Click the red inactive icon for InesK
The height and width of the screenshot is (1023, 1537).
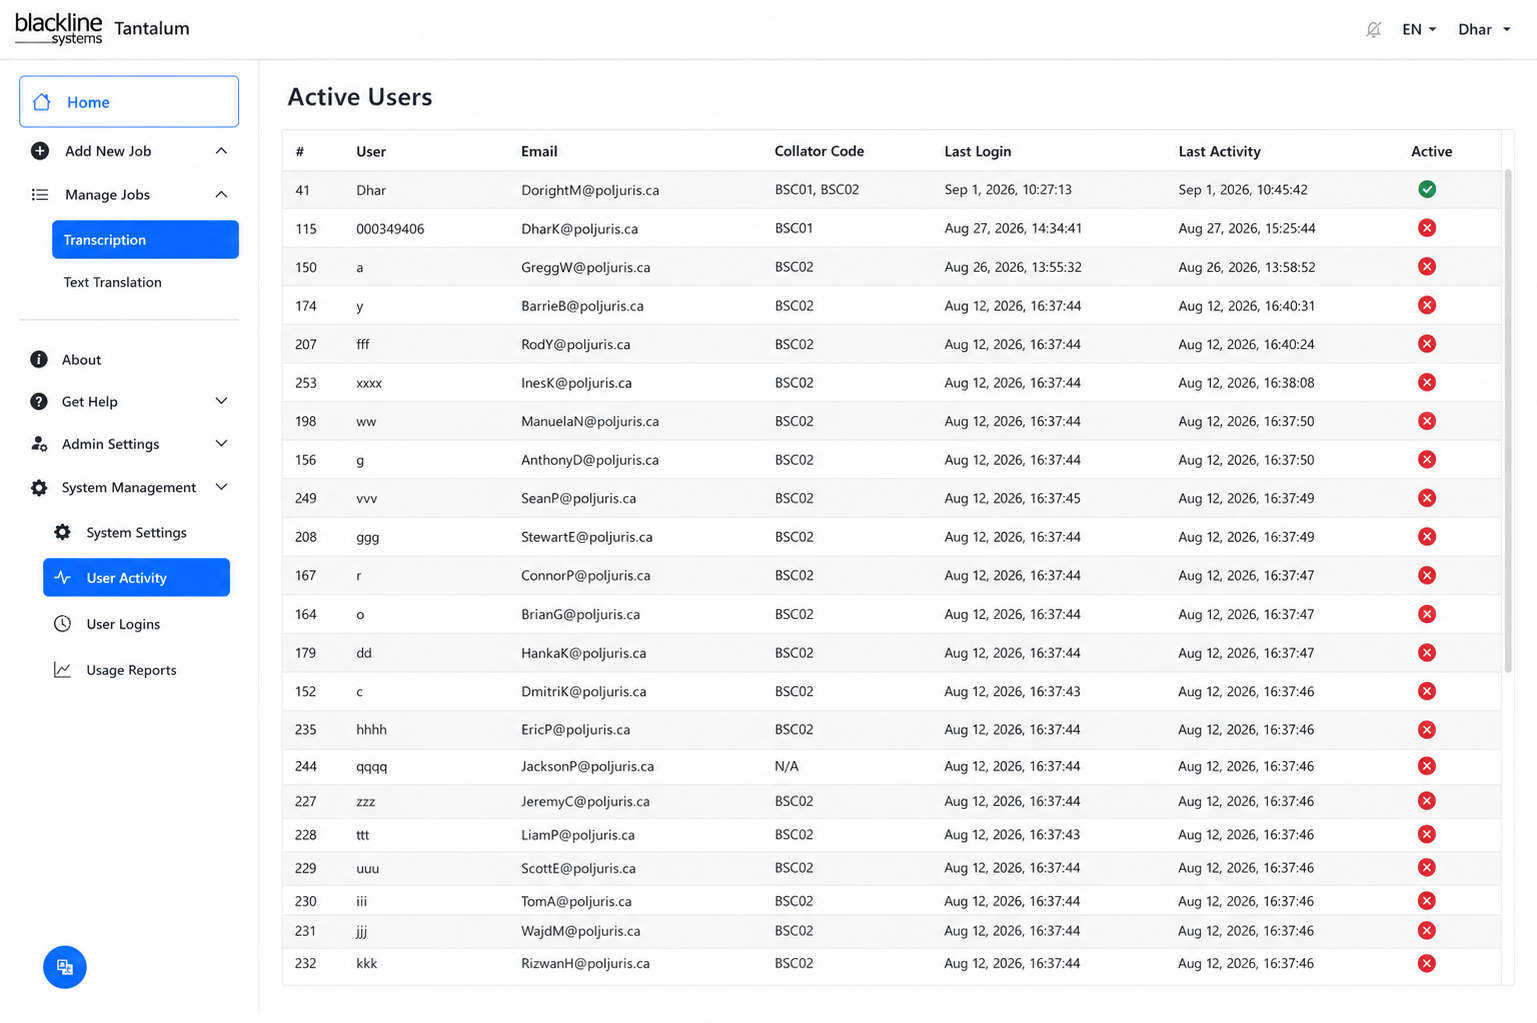tap(1427, 383)
